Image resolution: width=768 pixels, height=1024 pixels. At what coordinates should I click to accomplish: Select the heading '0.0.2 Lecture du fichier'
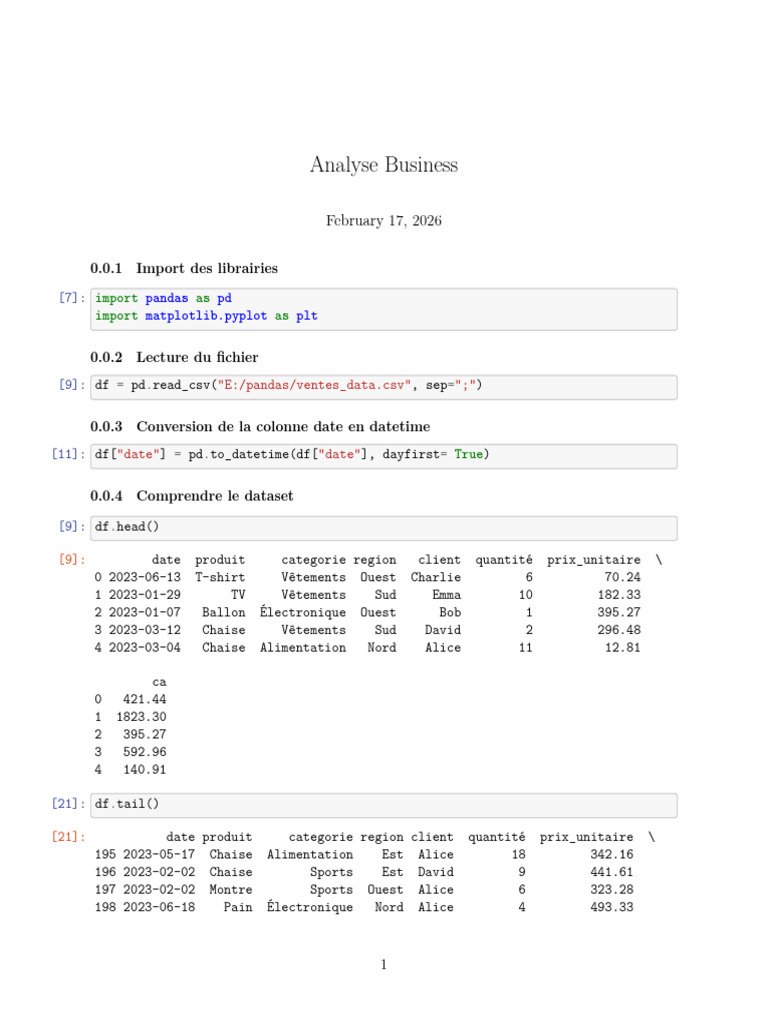174,357
